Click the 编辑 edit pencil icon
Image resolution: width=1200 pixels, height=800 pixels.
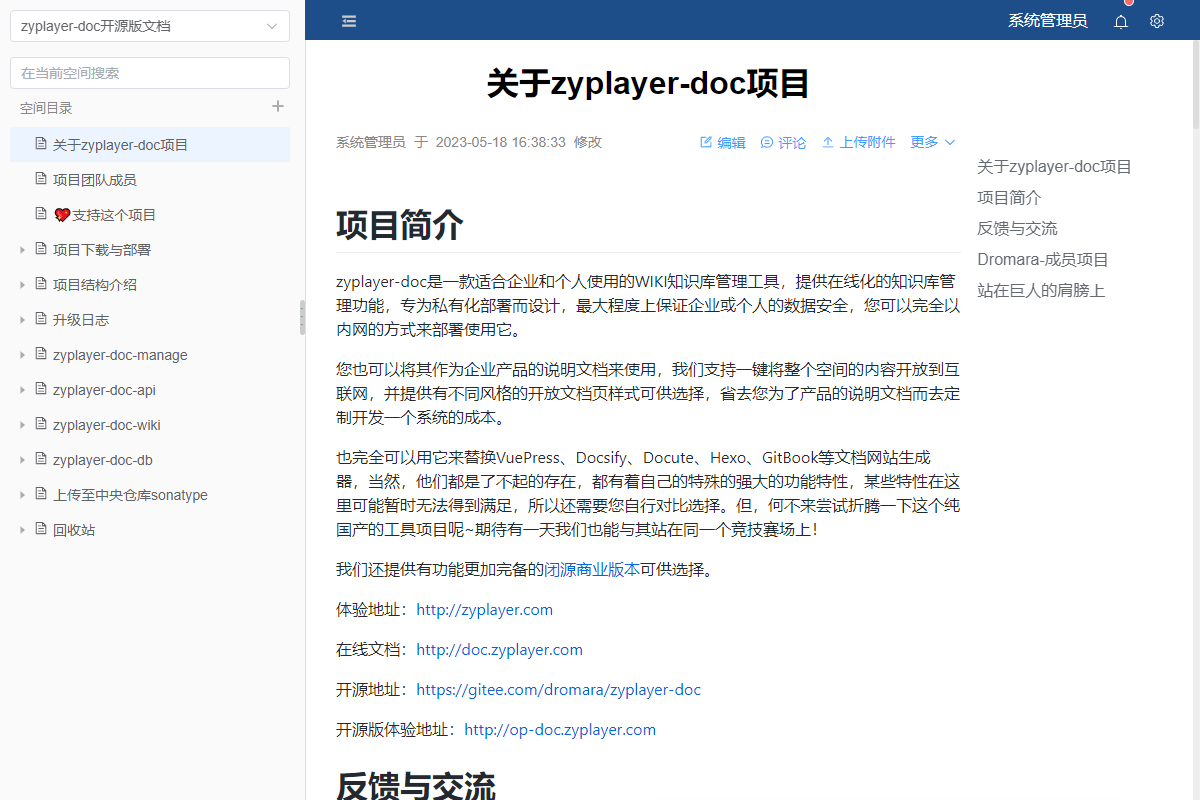click(706, 143)
